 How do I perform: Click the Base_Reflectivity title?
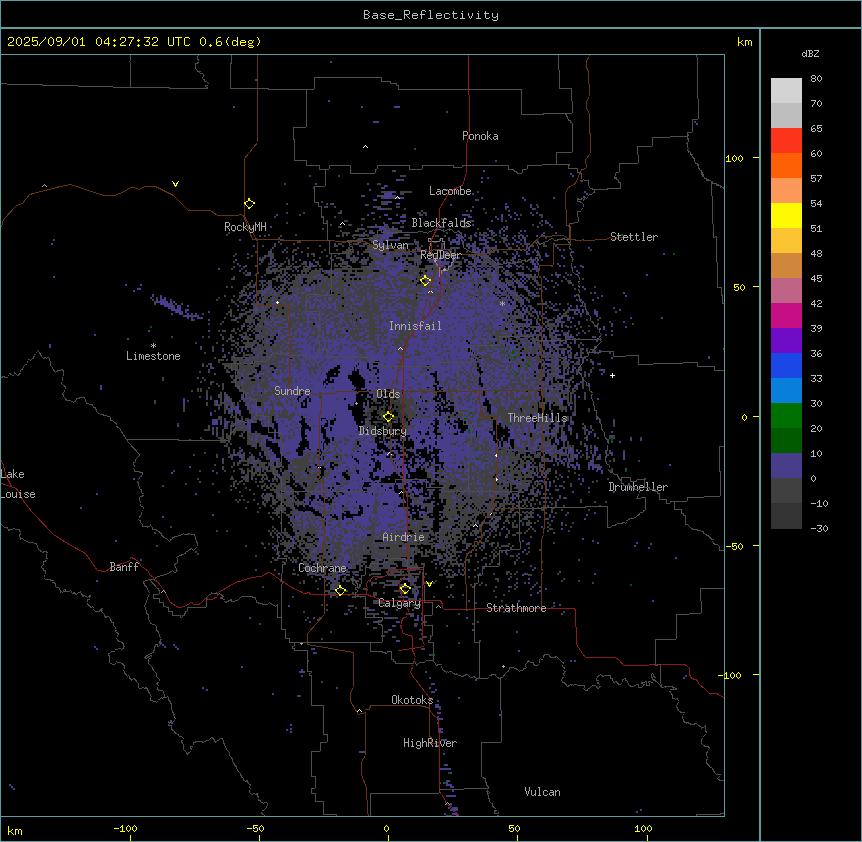431,15
